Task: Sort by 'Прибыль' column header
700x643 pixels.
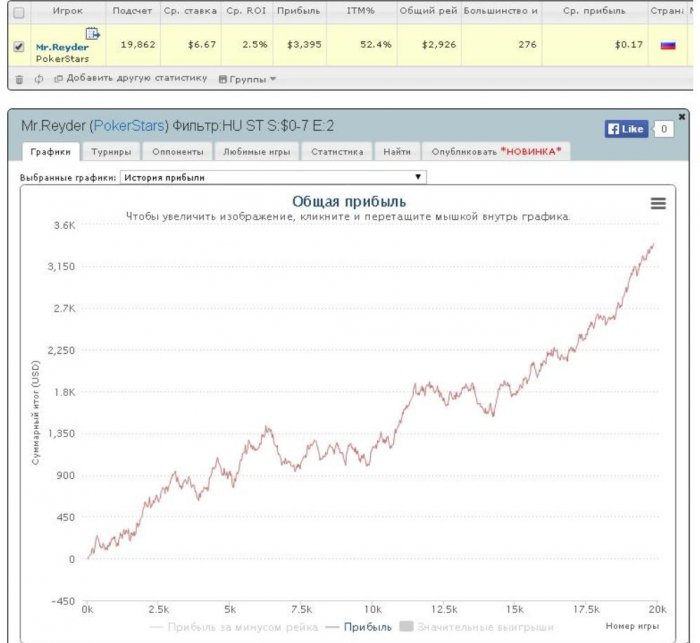Action: tap(299, 11)
